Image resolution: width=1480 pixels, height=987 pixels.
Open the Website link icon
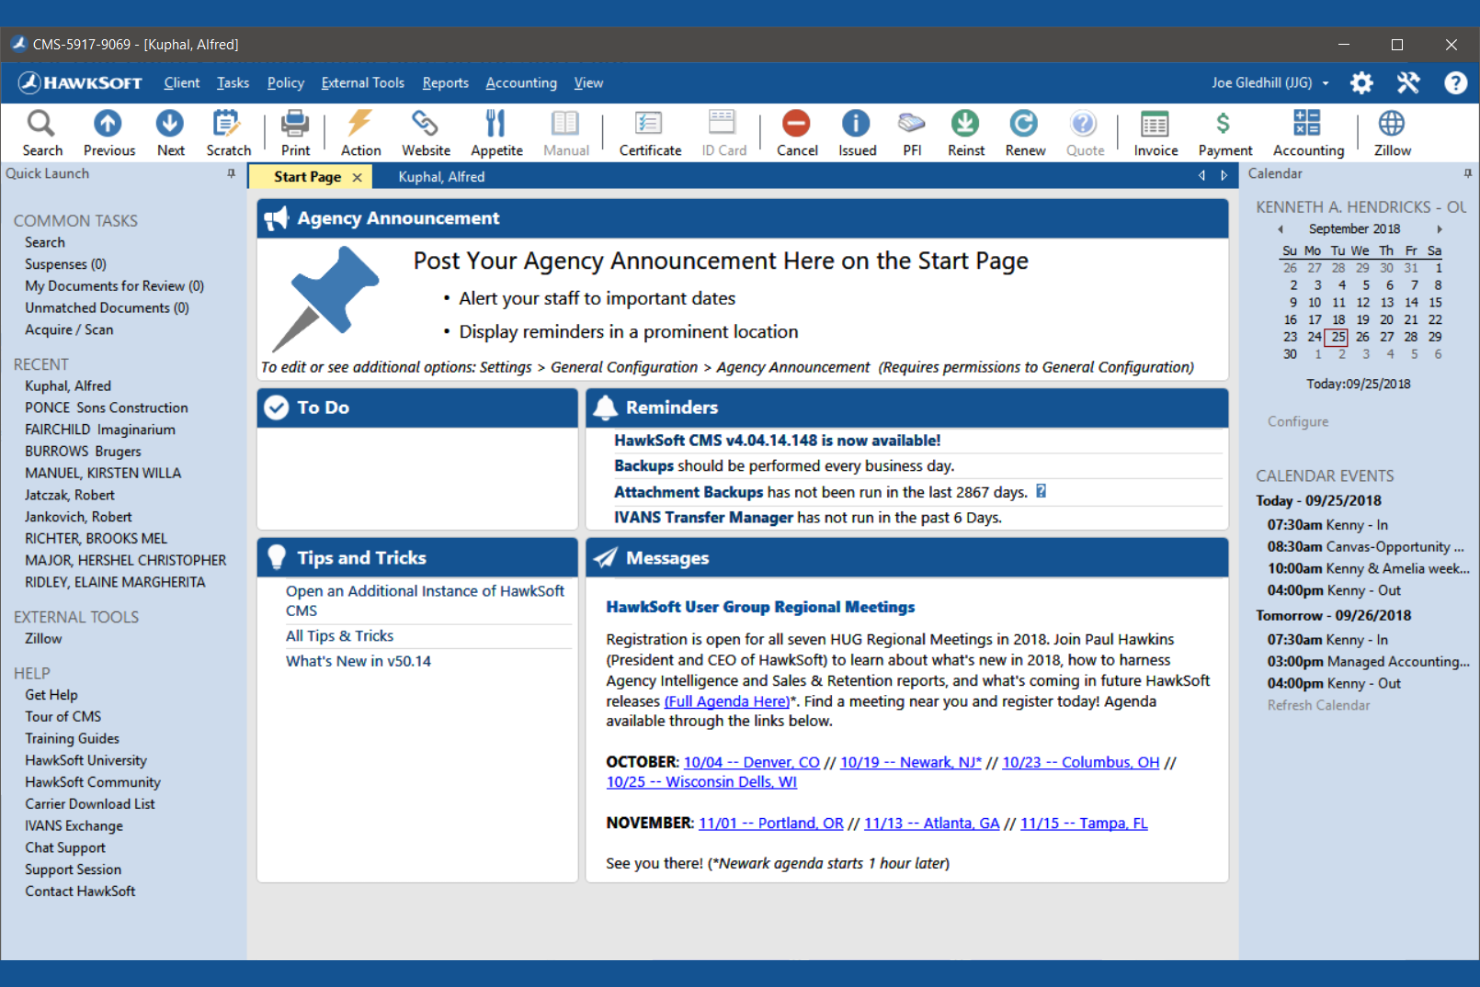click(x=426, y=133)
